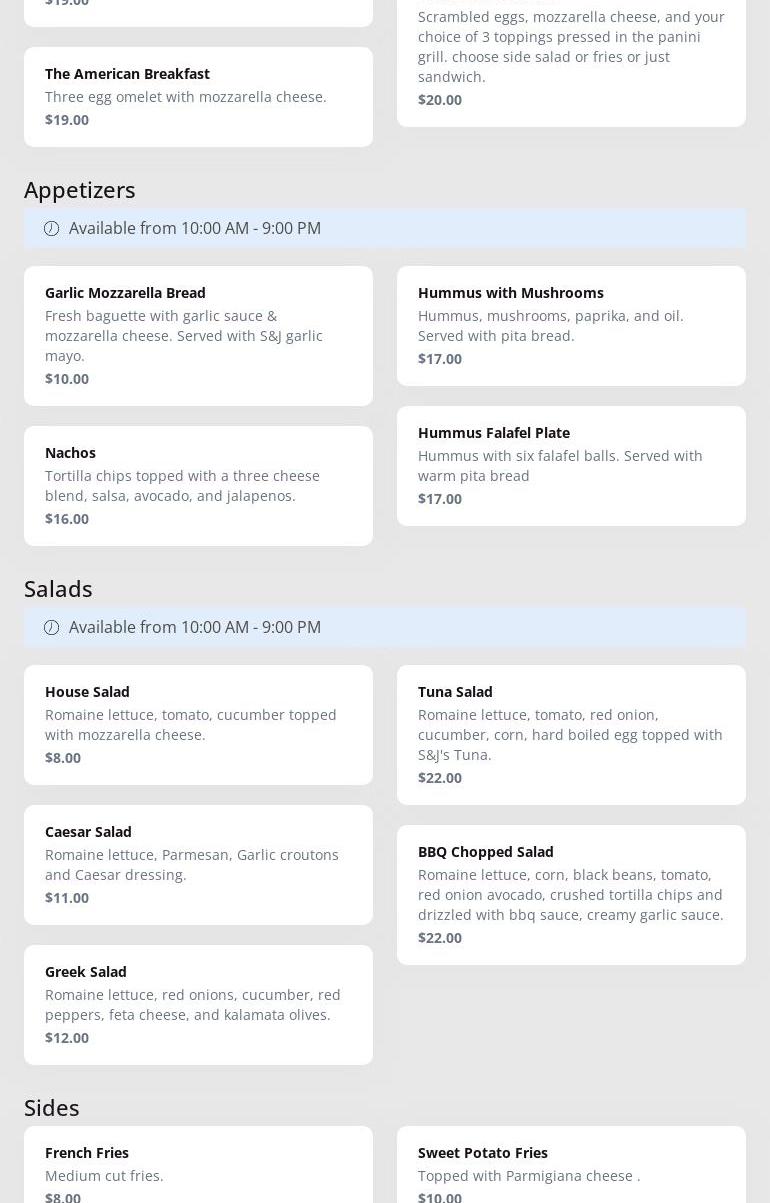Choose the Tuna Salad card
This screenshot has width=770, height=1203.
(571, 735)
